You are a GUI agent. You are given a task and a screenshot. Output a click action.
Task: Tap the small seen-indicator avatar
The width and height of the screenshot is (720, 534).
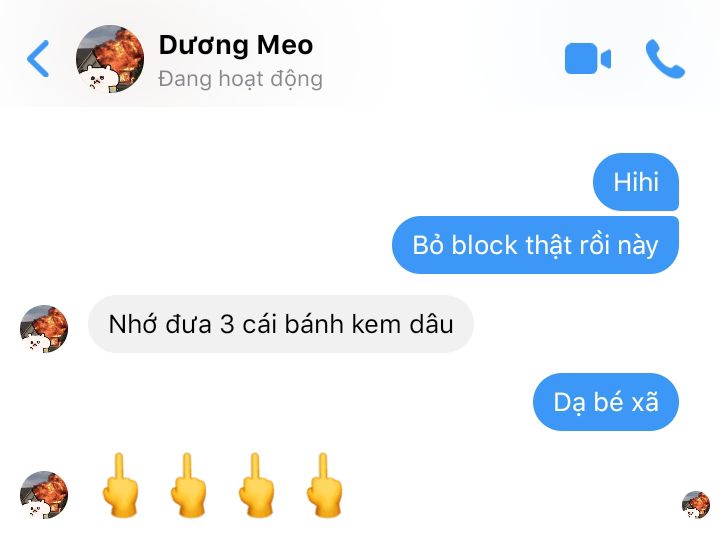click(696, 504)
